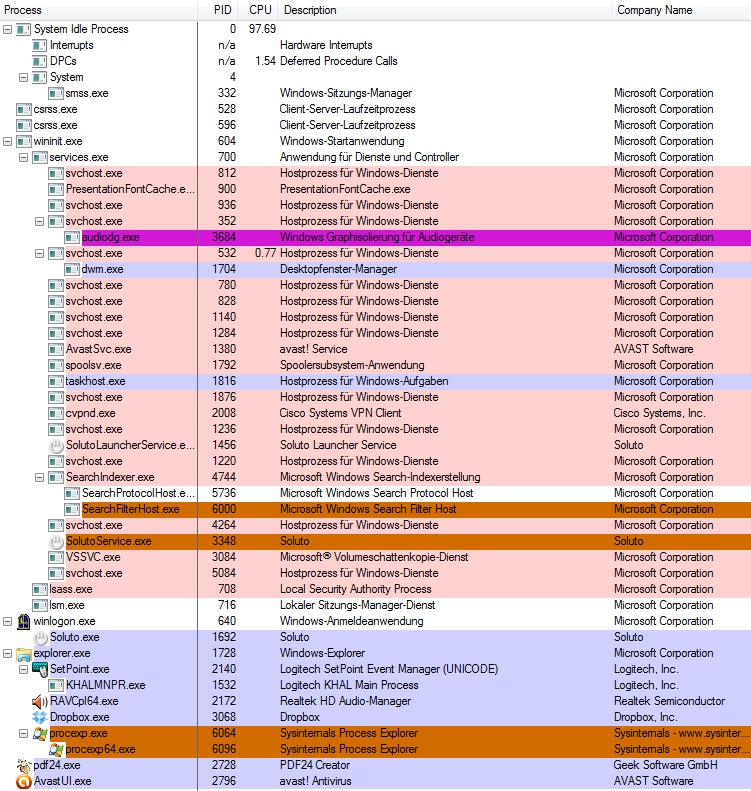The height and width of the screenshot is (791, 751).
Task: Click the winlogon.exe process icon
Action: pyautogui.click(x=23, y=622)
